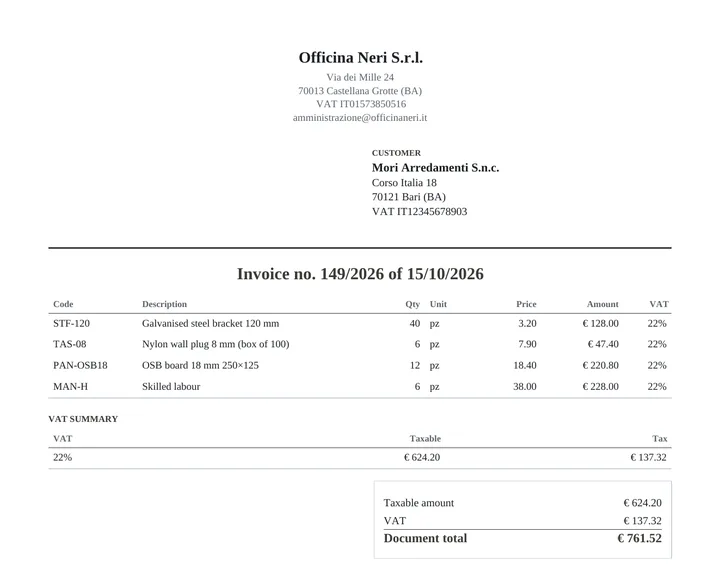Click the Amount column header
Screen dimensions: 720x570
coord(602,304)
